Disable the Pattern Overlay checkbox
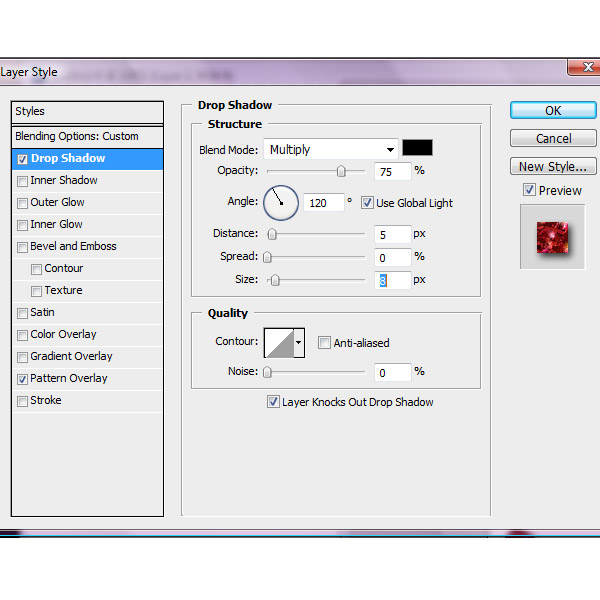The image size is (600, 600). (22, 379)
